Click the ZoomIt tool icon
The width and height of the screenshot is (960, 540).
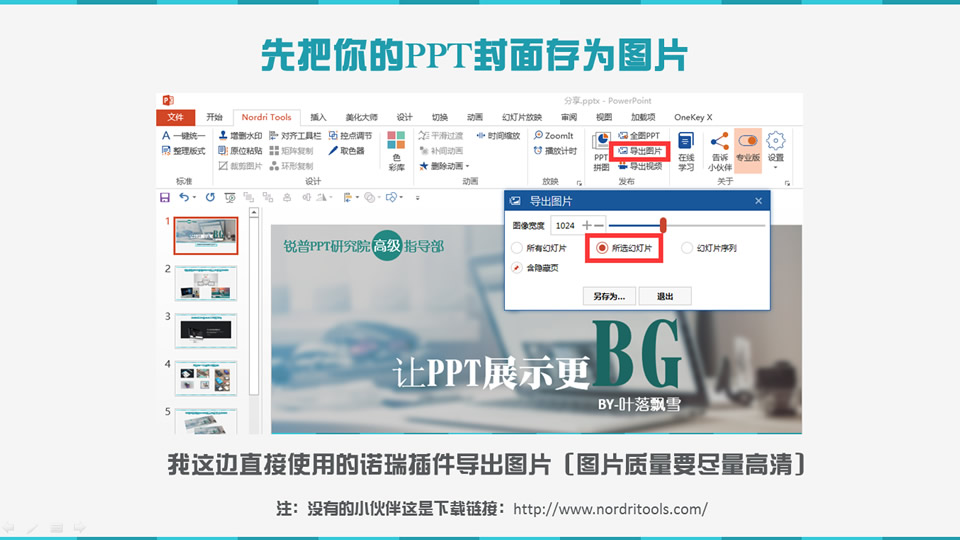(x=539, y=136)
